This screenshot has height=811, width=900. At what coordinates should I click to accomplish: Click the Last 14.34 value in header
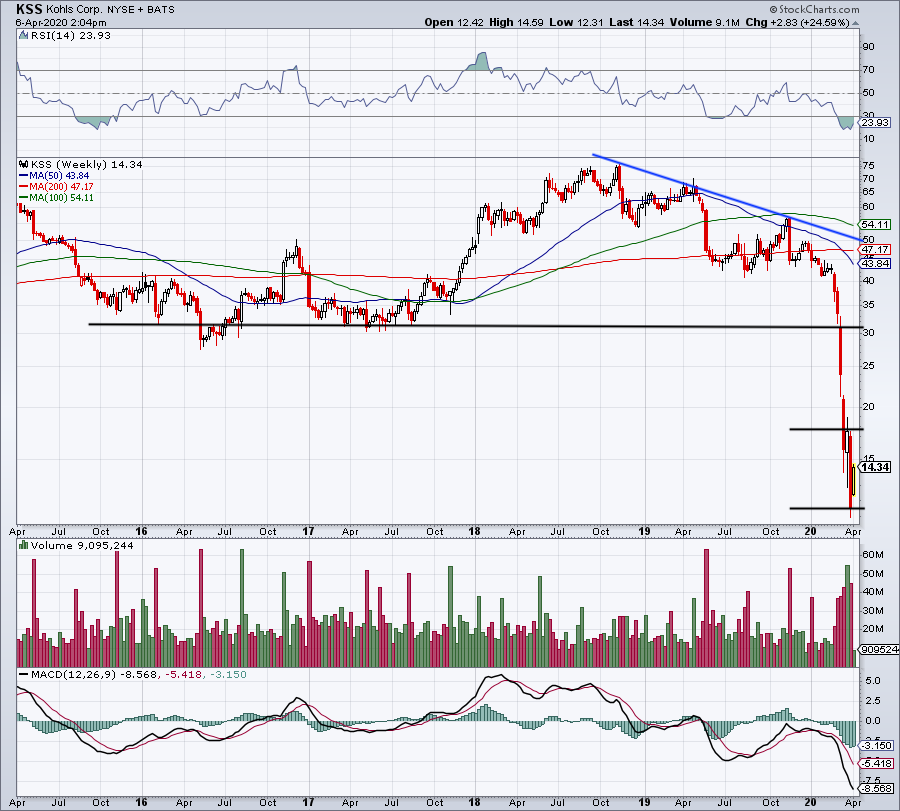point(637,22)
